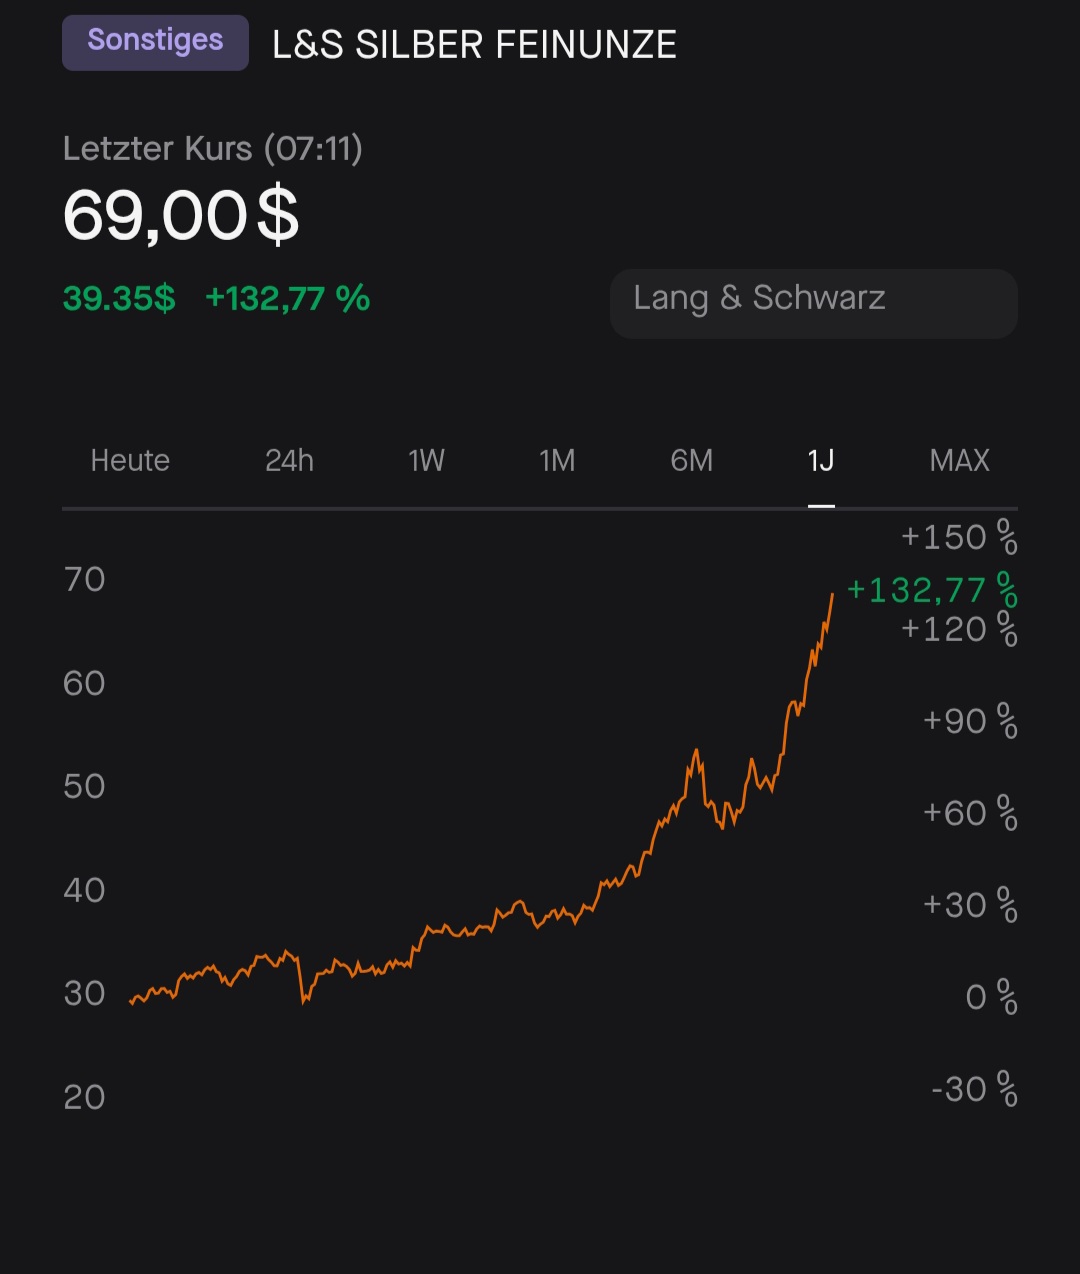The width and height of the screenshot is (1080, 1274).
Task: Click the sharp dip on the orange line near 30
Action: point(304,999)
